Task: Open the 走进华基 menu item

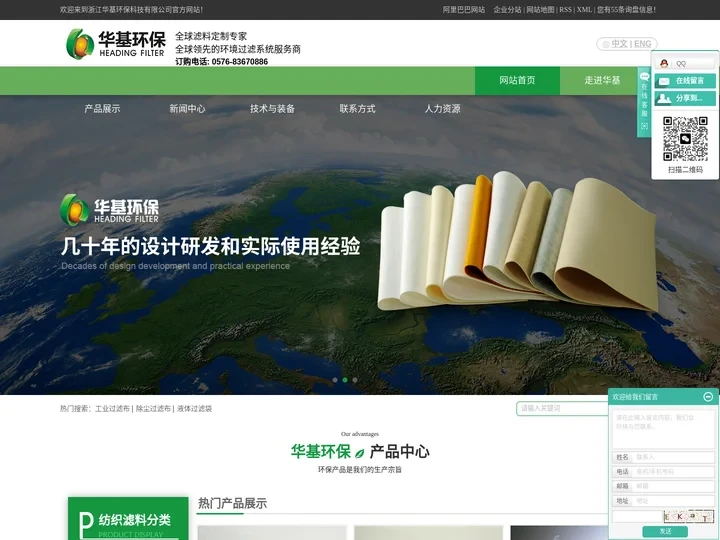Action: click(x=602, y=80)
